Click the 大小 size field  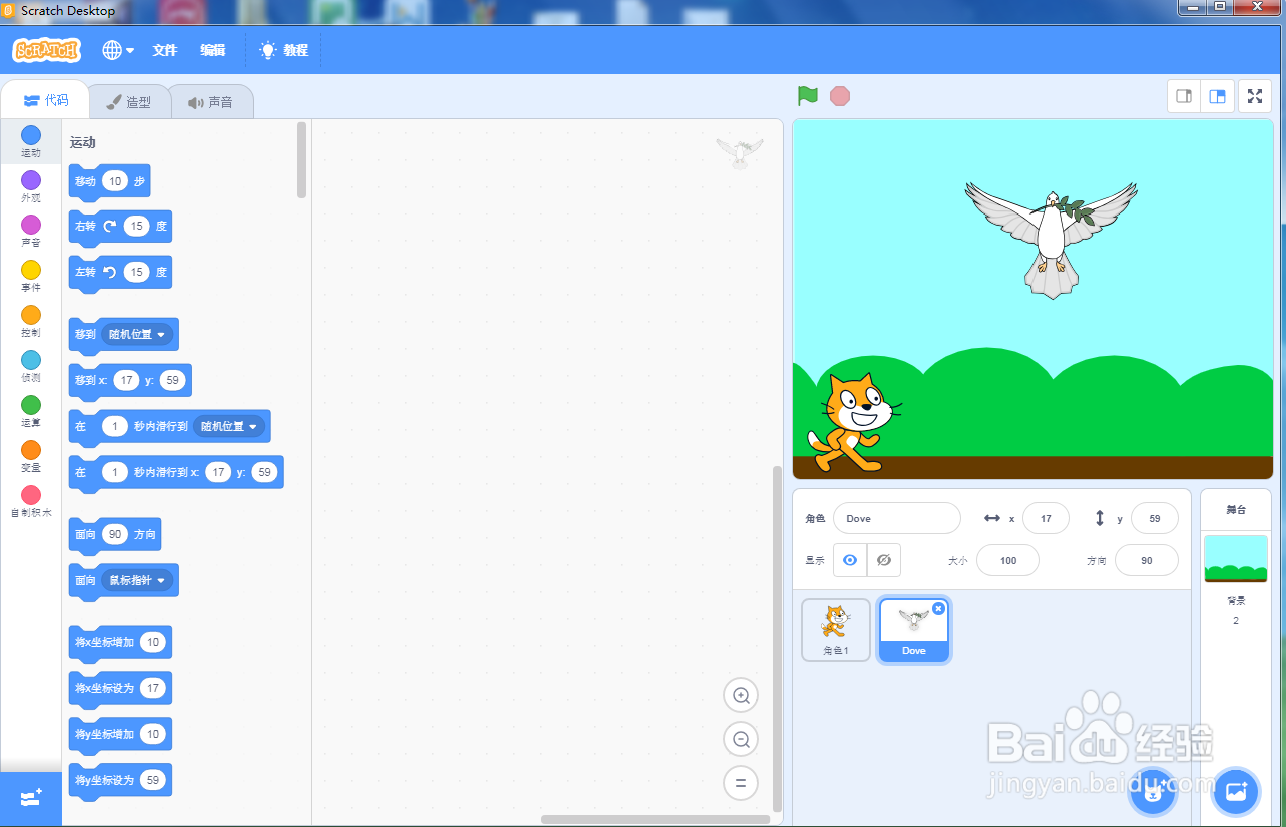1008,560
